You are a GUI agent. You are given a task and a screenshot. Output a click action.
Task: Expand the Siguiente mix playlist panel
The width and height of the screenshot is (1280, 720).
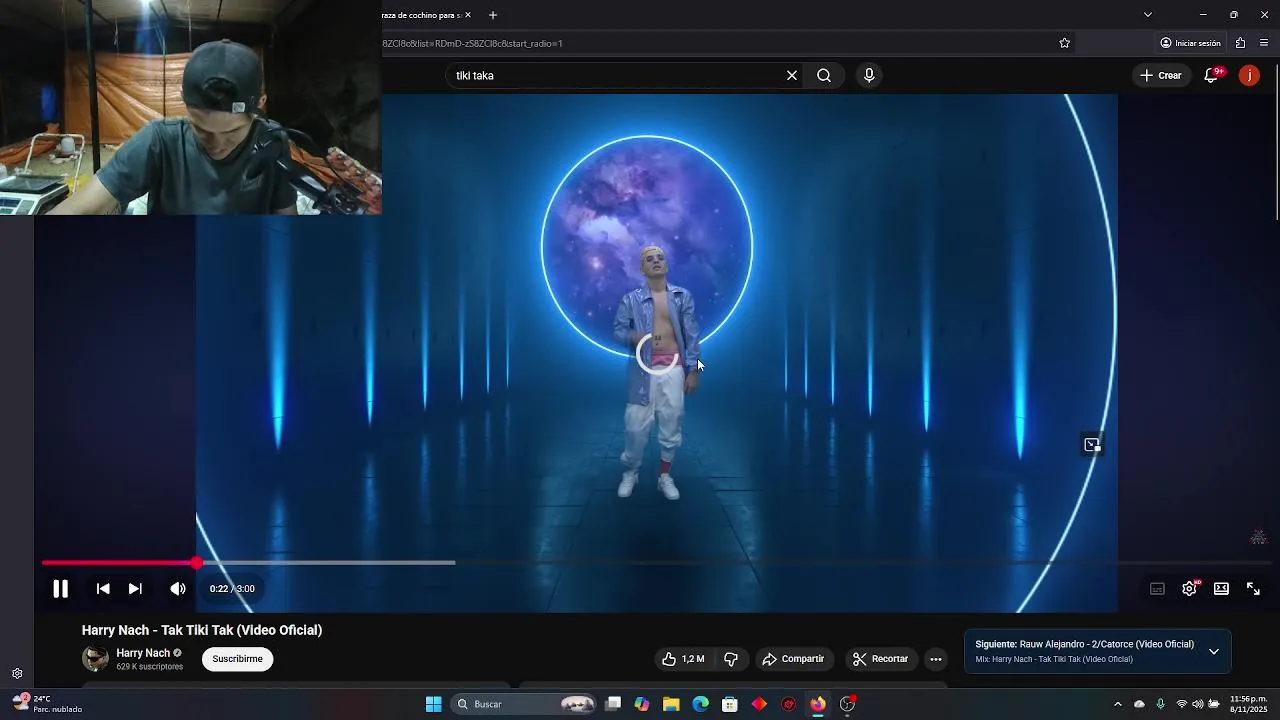tap(1213, 651)
